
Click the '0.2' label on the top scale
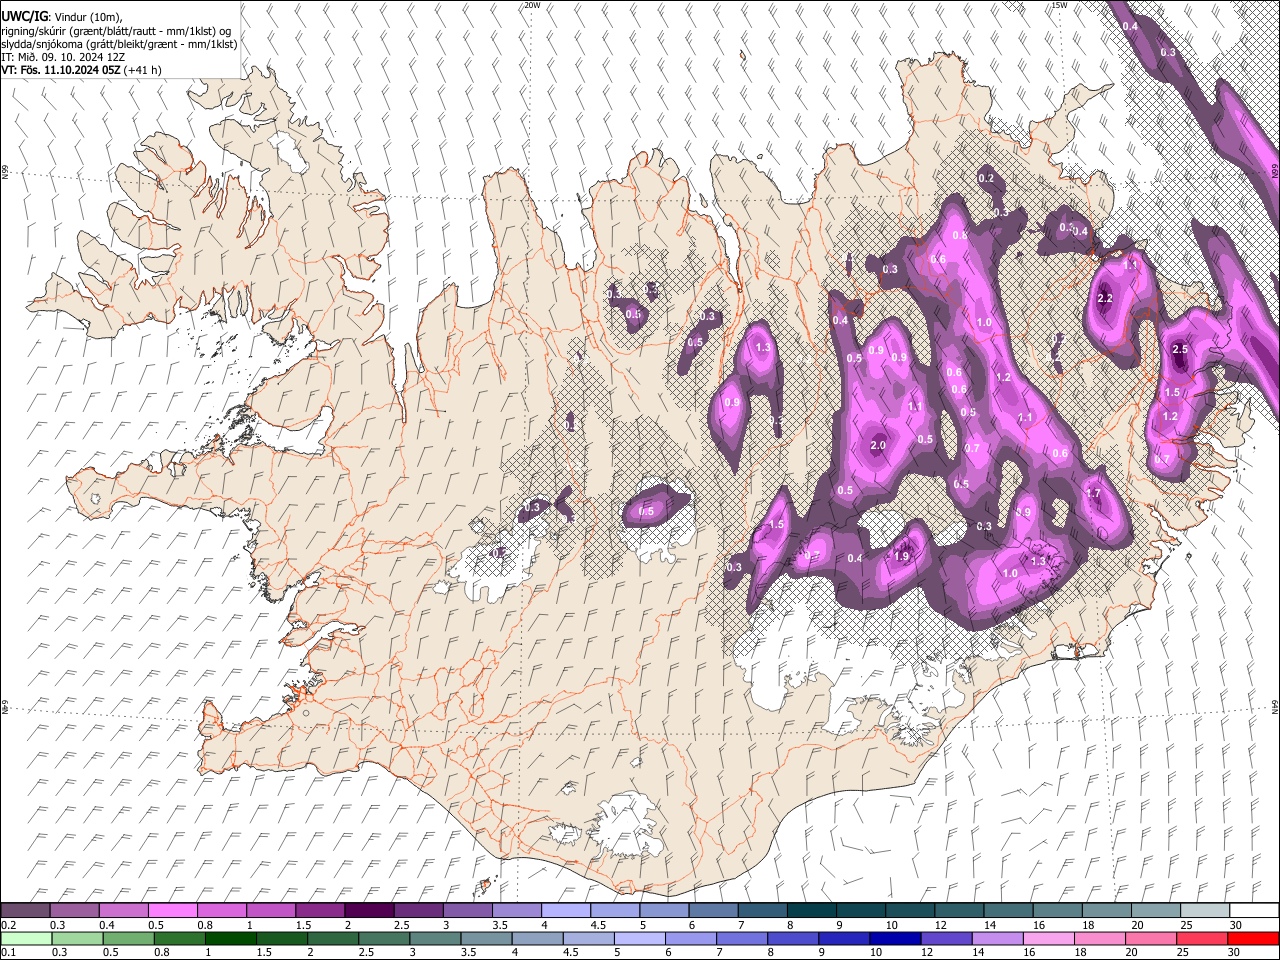point(9,925)
